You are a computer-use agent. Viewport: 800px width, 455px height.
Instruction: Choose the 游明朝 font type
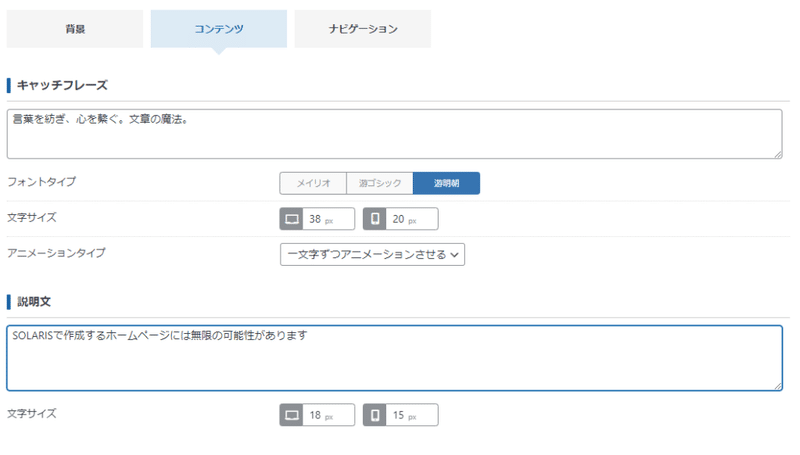click(446, 183)
